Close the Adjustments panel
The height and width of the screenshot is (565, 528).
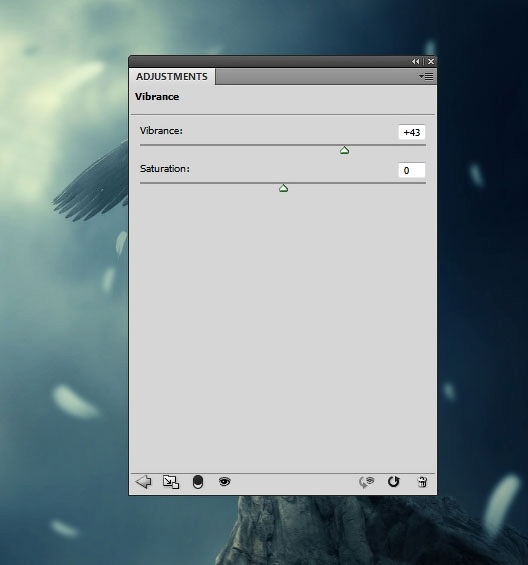point(431,62)
